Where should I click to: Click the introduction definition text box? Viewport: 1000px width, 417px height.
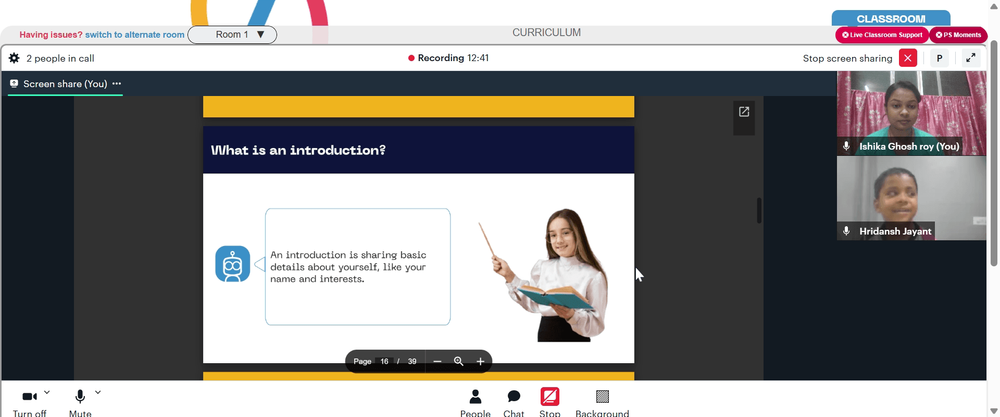tap(358, 267)
